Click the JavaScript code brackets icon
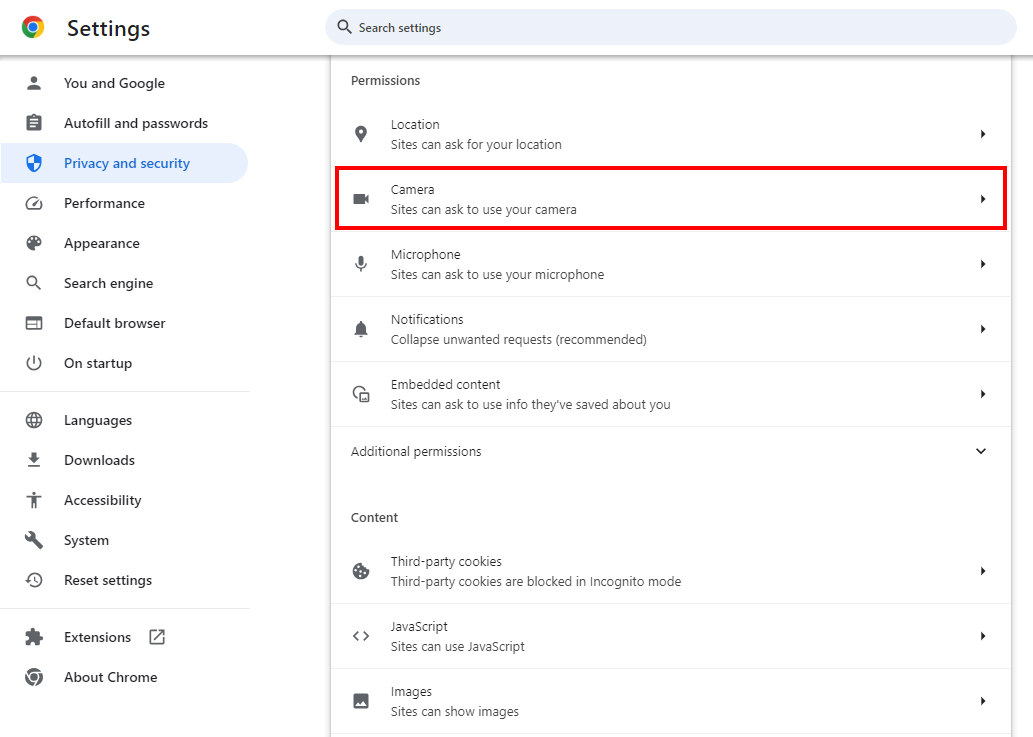1033x737 pixels. click(361, 636)
